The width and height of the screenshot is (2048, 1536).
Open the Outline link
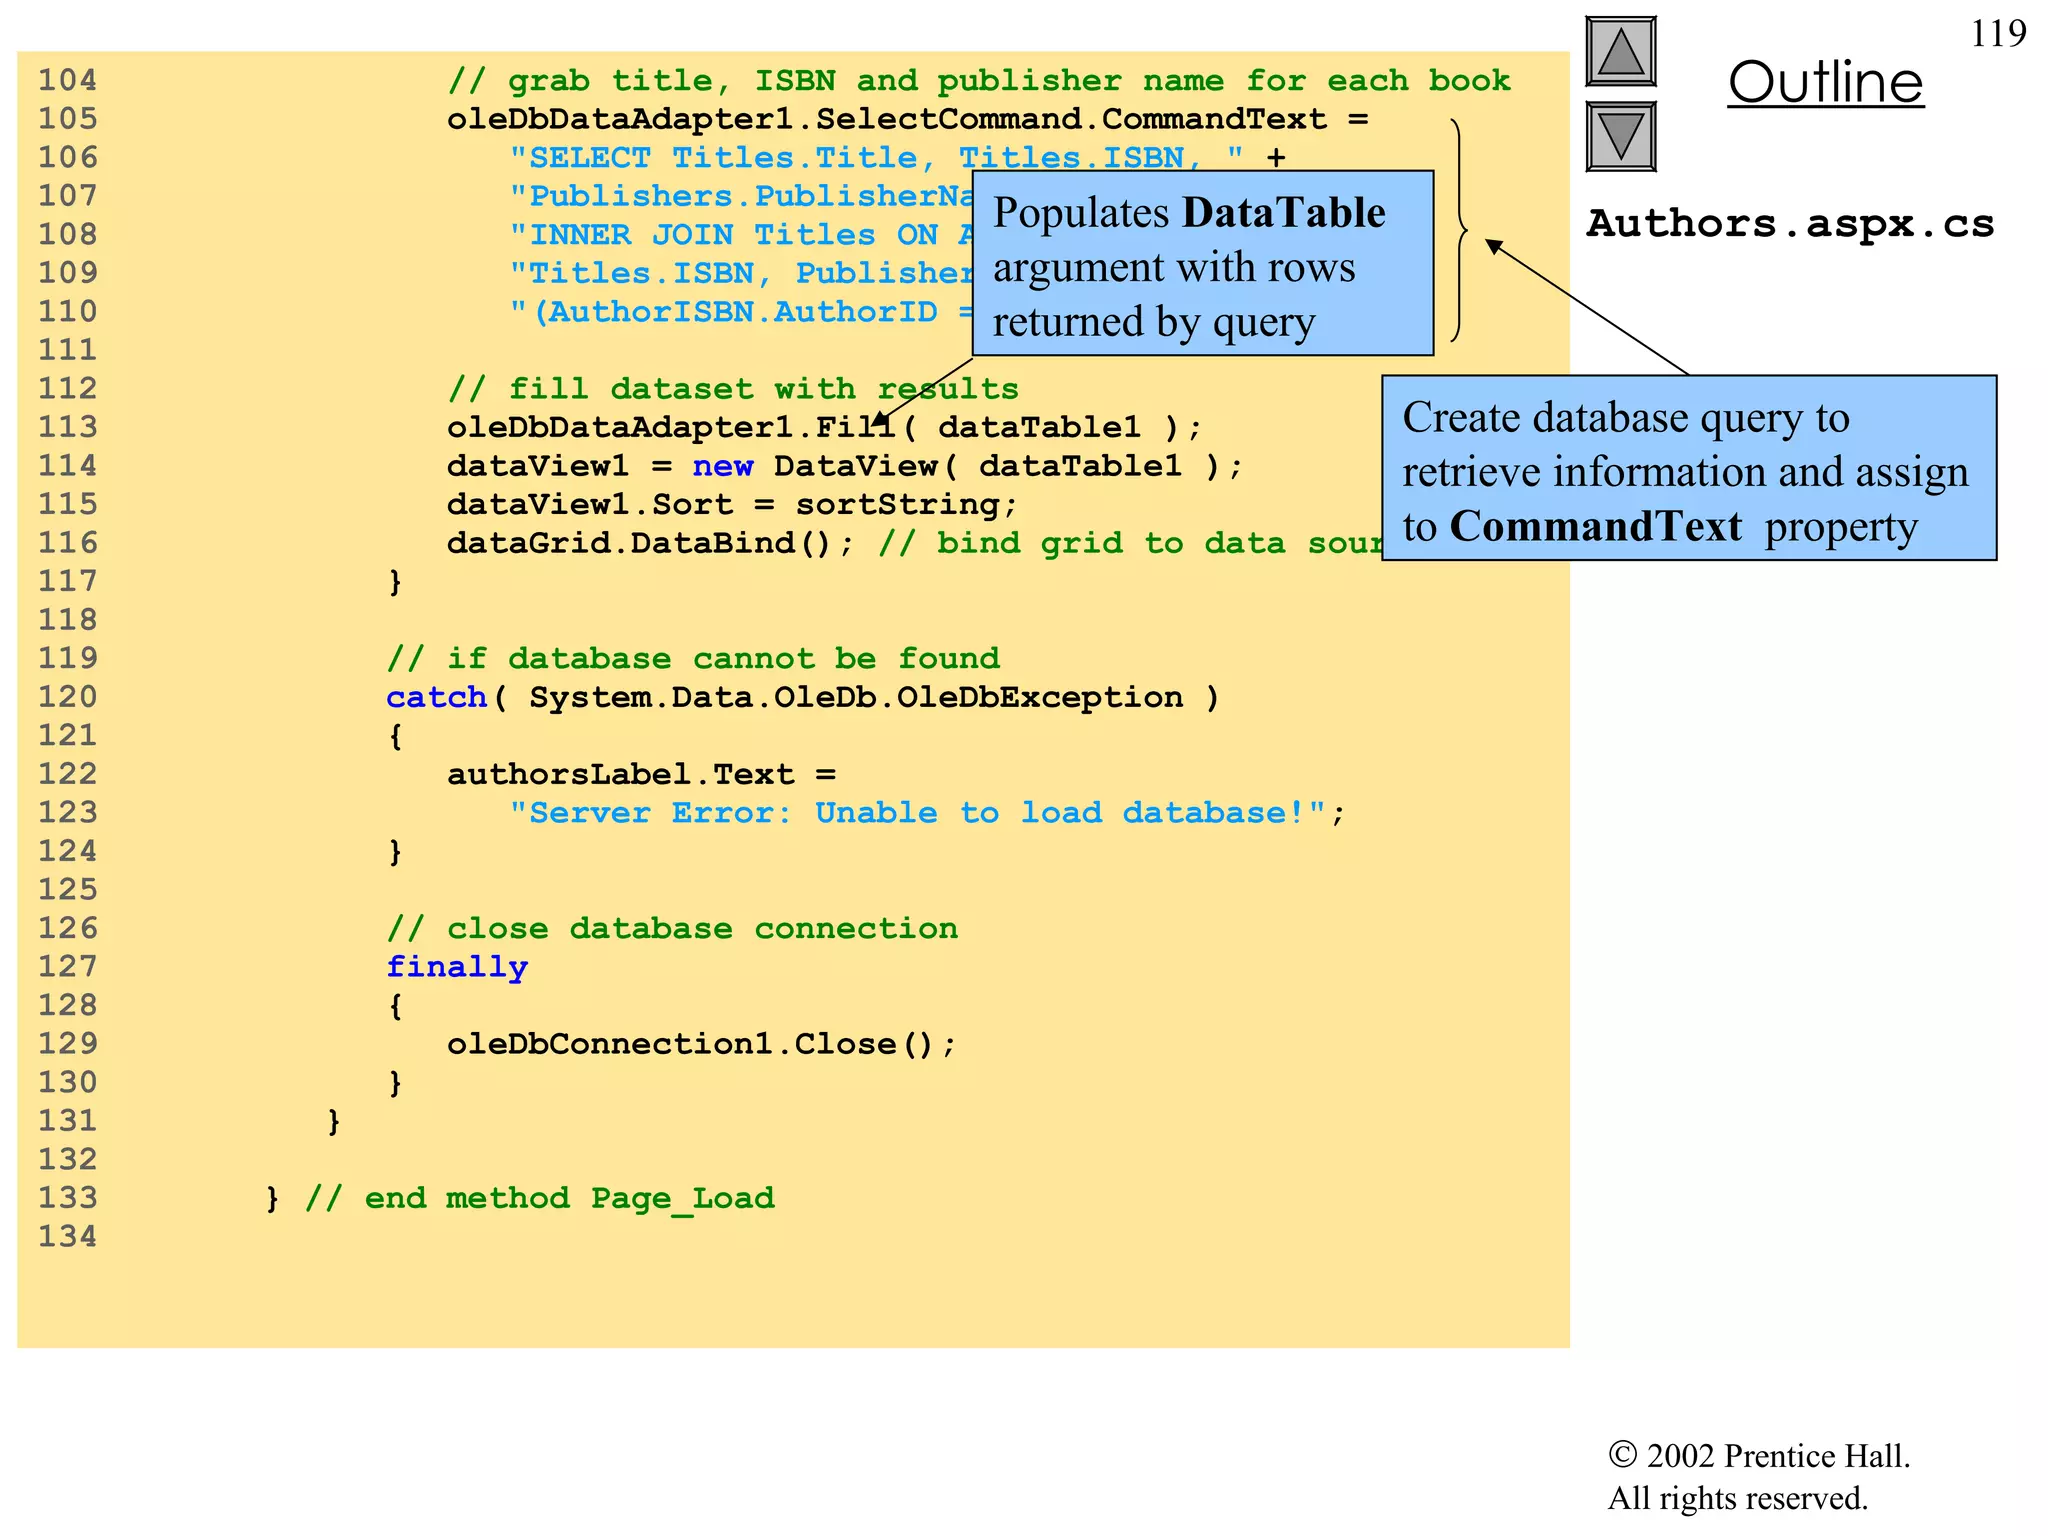tap(1825, 82)
